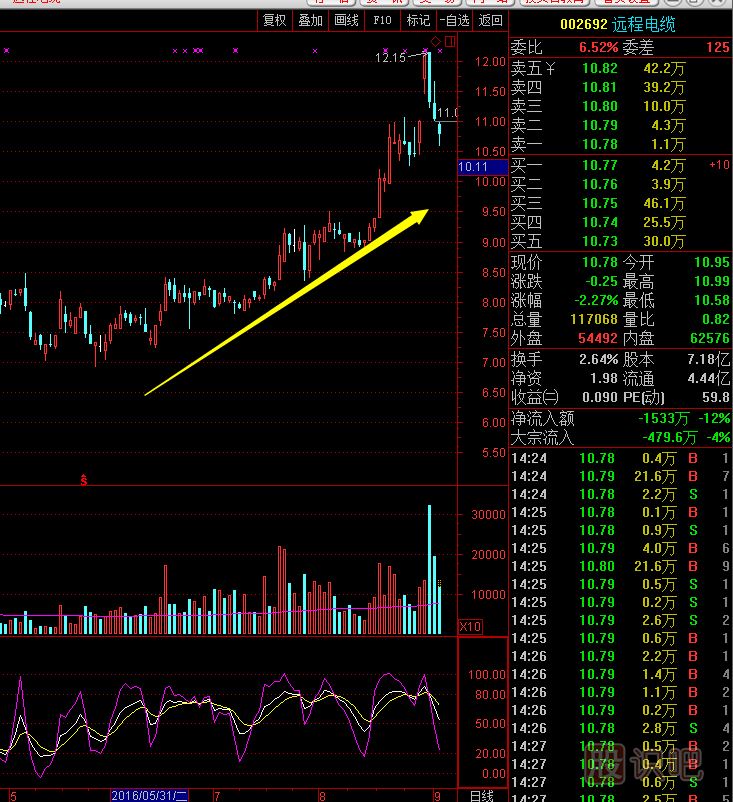The width and height of the screenshot is (733, 802).
Task: Open the 标记 marker options
Action: tap(418, 20)
